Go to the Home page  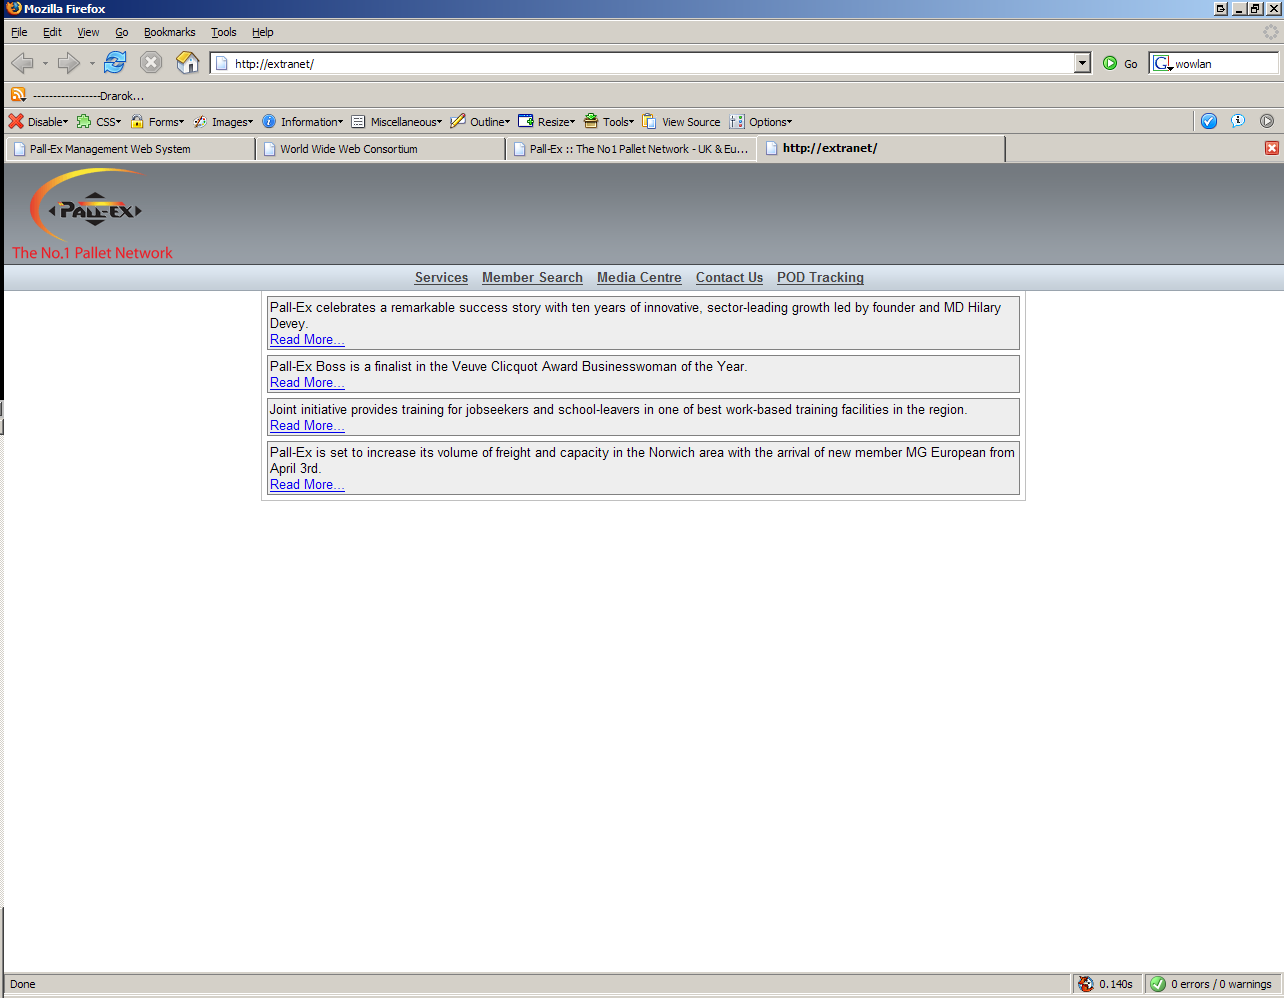pyautogui.click(x=187, y=63)
